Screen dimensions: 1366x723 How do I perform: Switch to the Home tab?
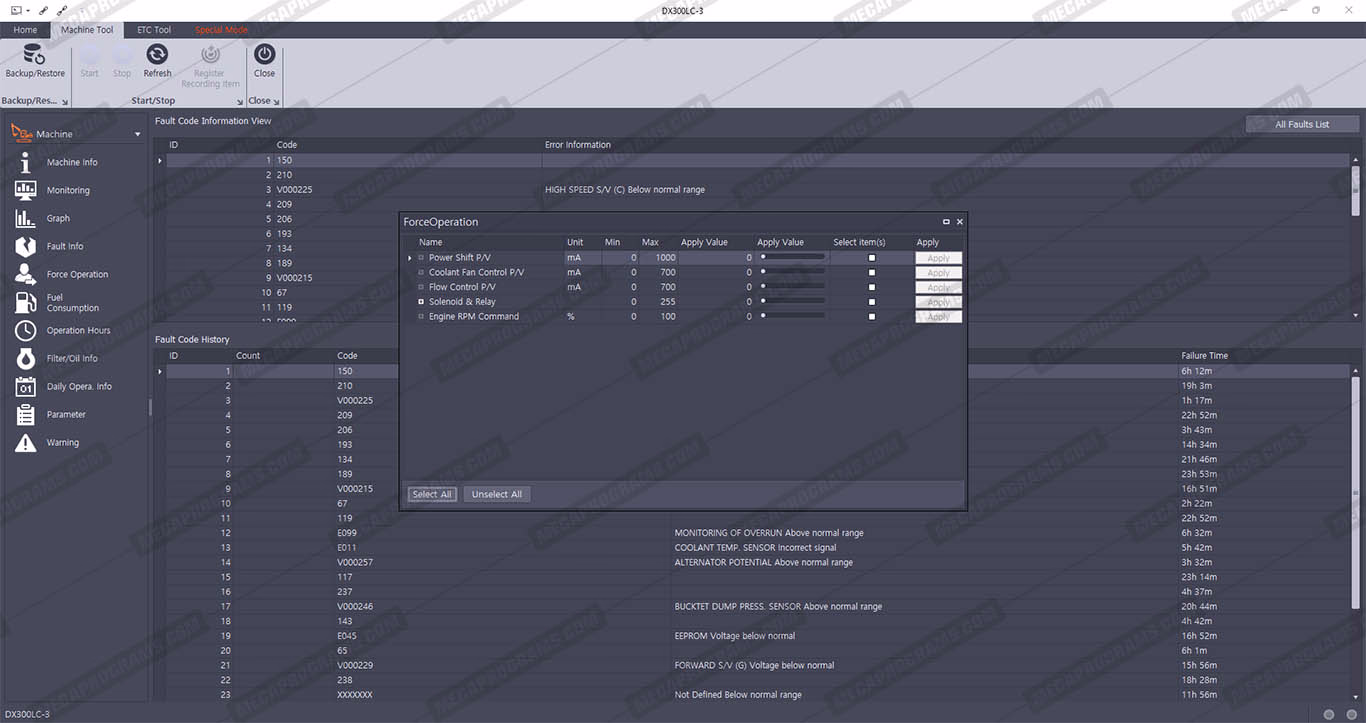click(x=25, y=30)
